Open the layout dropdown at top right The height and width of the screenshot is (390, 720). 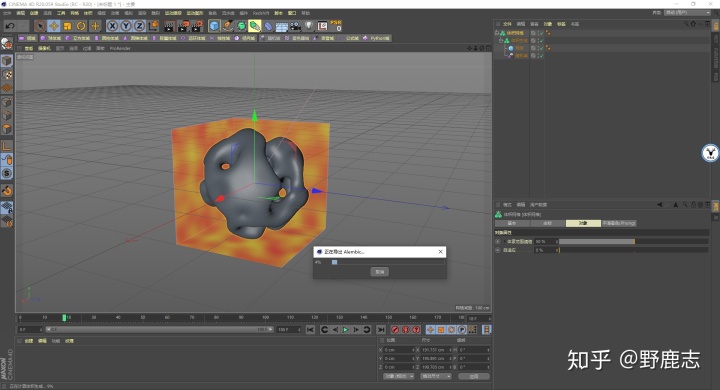point(687,13)
